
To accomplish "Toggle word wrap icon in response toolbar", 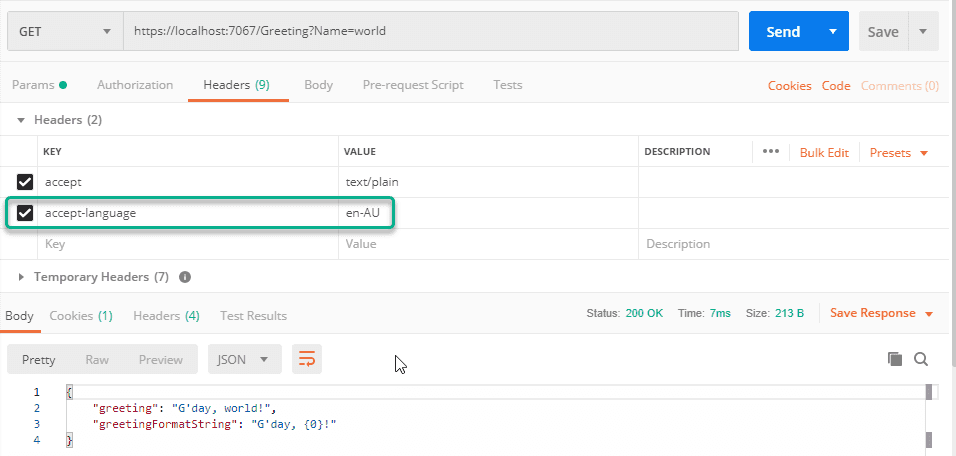I will tap(307, 359).
